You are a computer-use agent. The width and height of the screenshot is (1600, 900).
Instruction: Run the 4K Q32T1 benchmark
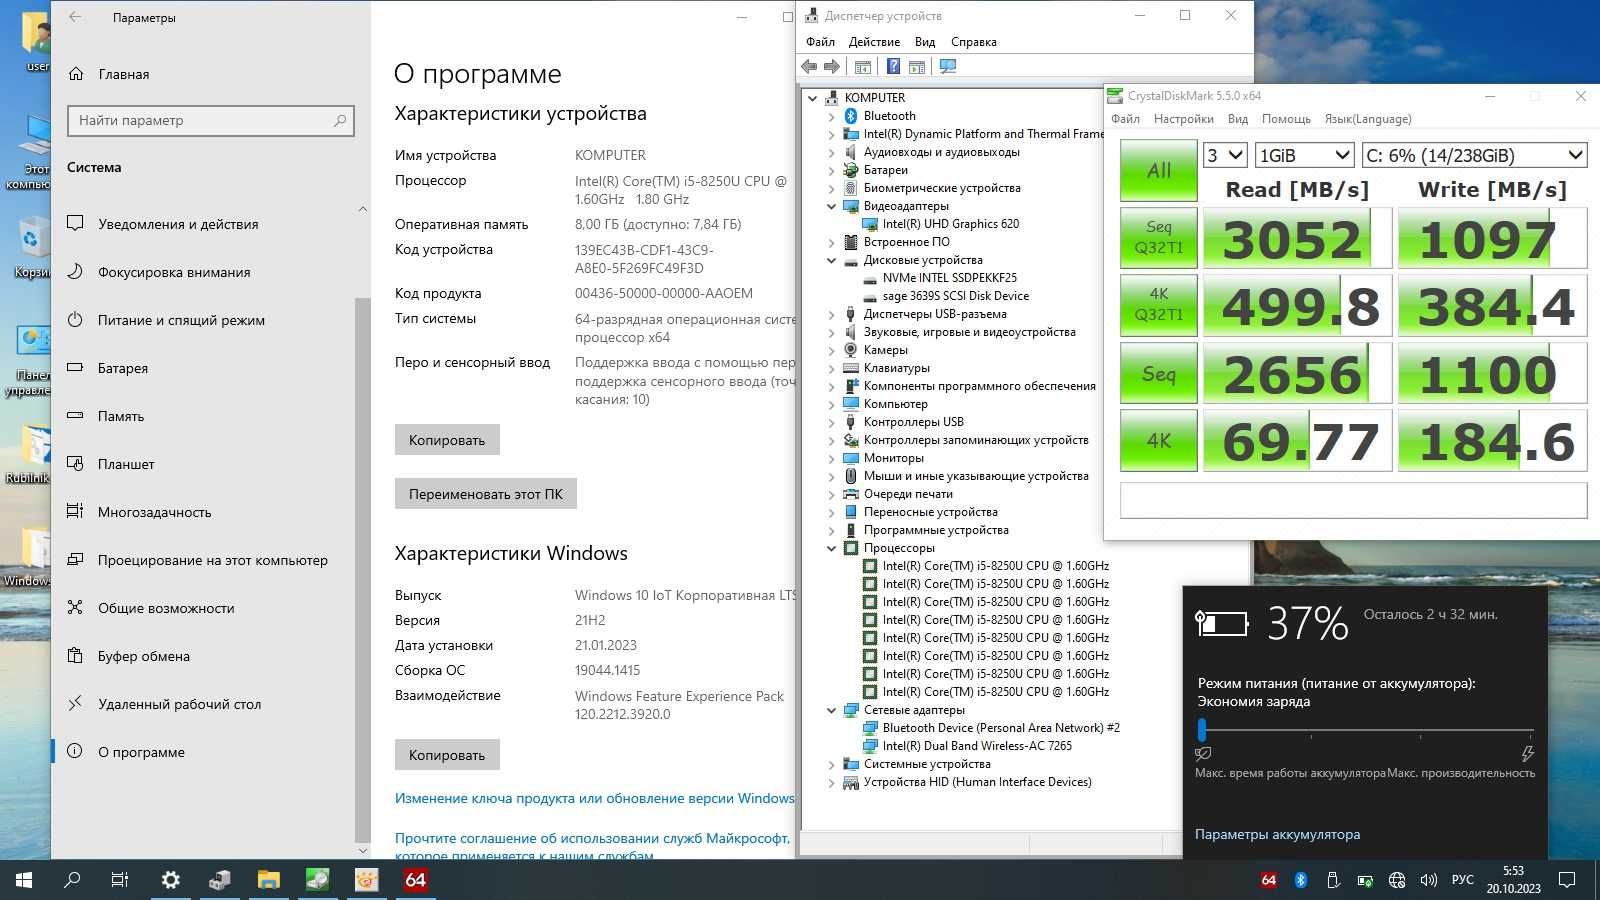point(1159,305)
